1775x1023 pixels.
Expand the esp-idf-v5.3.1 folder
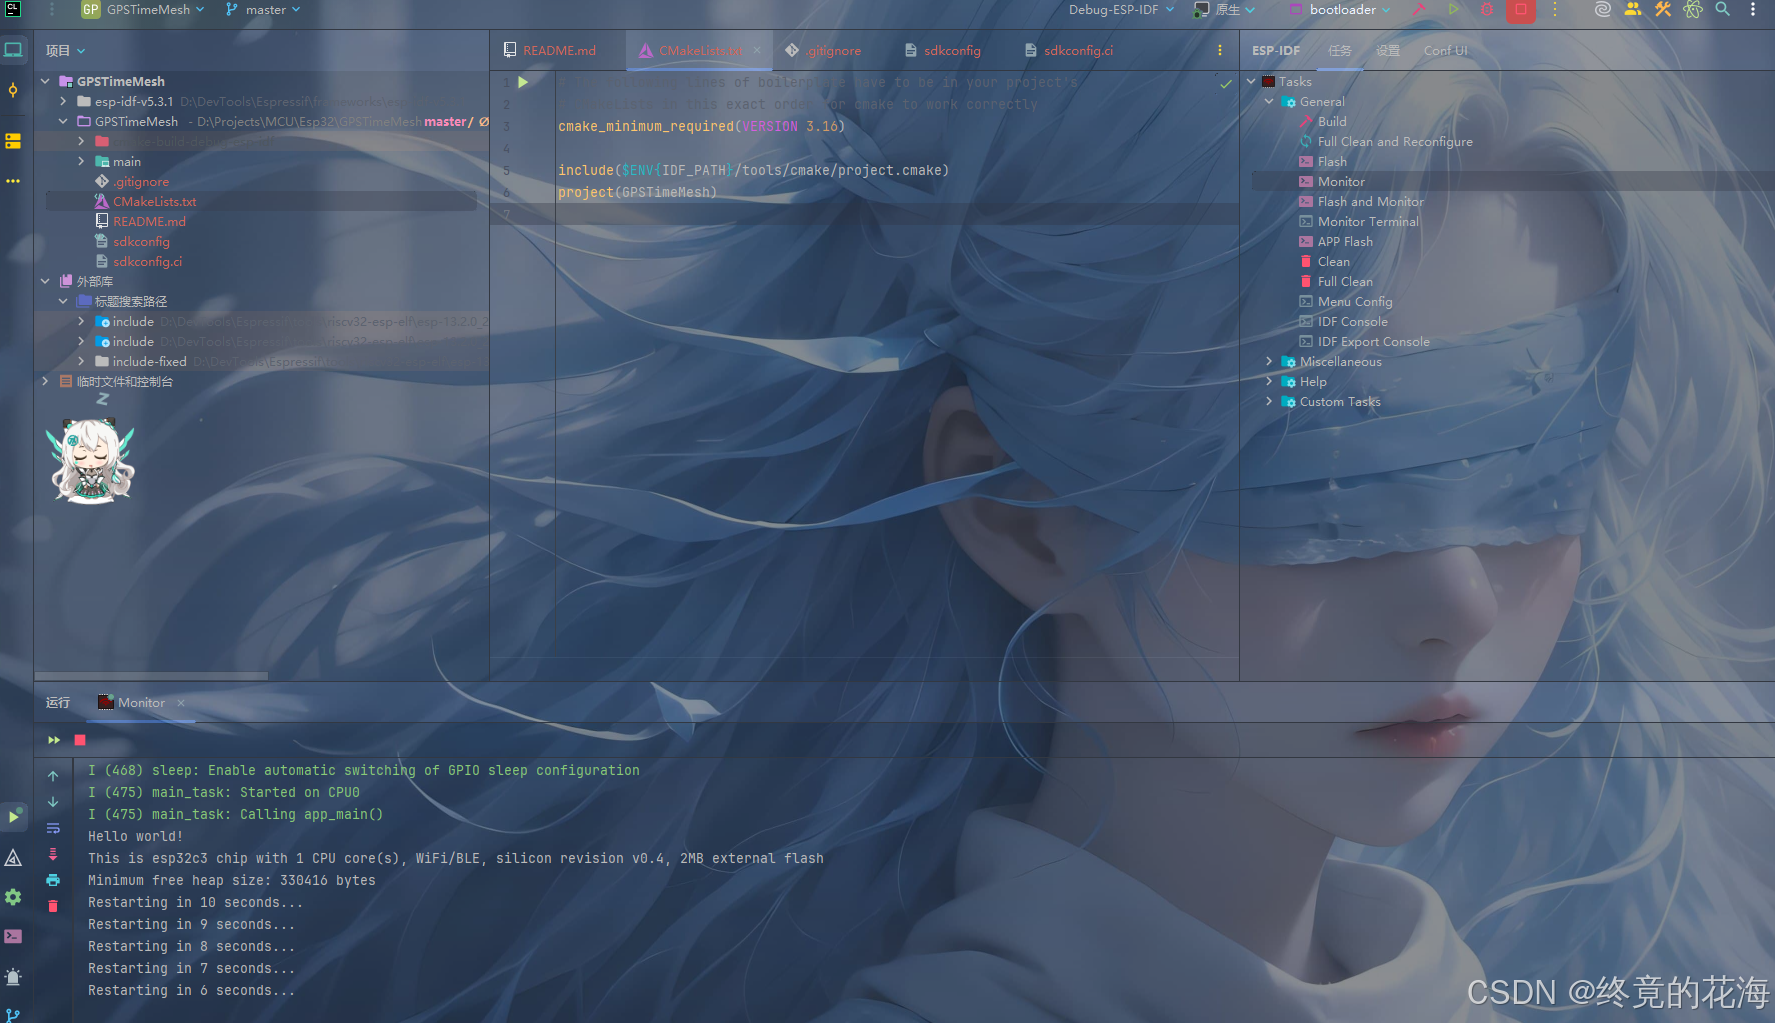[x=63, y=101]
